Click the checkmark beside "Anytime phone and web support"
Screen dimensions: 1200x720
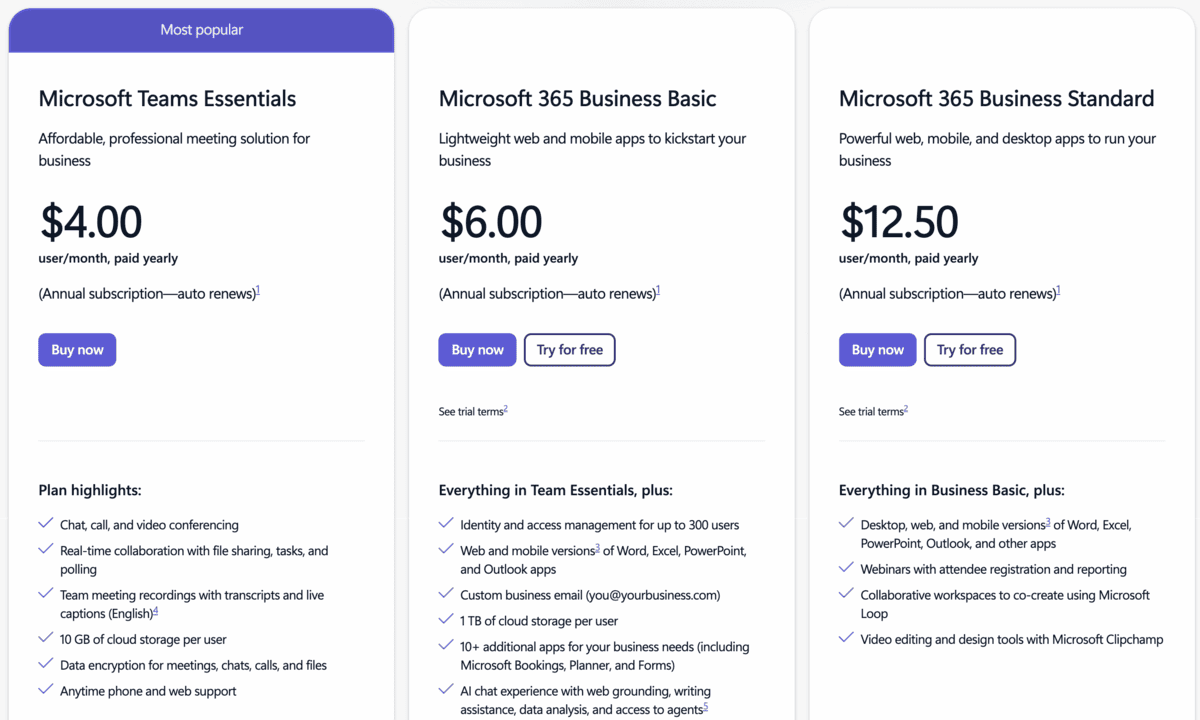click(x=45, y=690)
